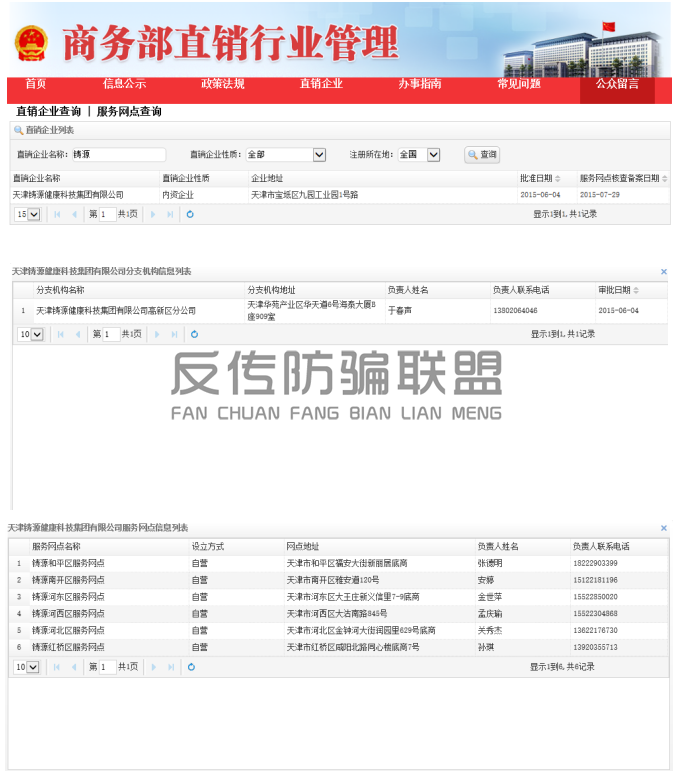The height and width of the screenshot is (771, 673).
Task: Click the 查询 search button
Action: point(482,155)
